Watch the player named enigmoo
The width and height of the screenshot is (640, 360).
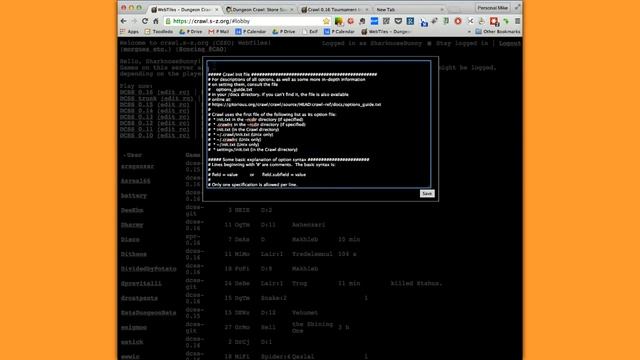[133, 327]
